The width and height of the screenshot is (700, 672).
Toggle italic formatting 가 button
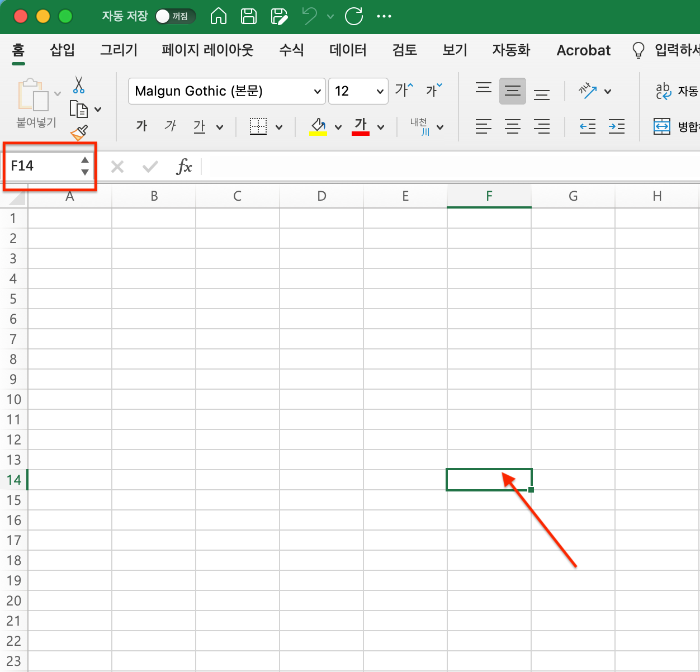[170, 126]
